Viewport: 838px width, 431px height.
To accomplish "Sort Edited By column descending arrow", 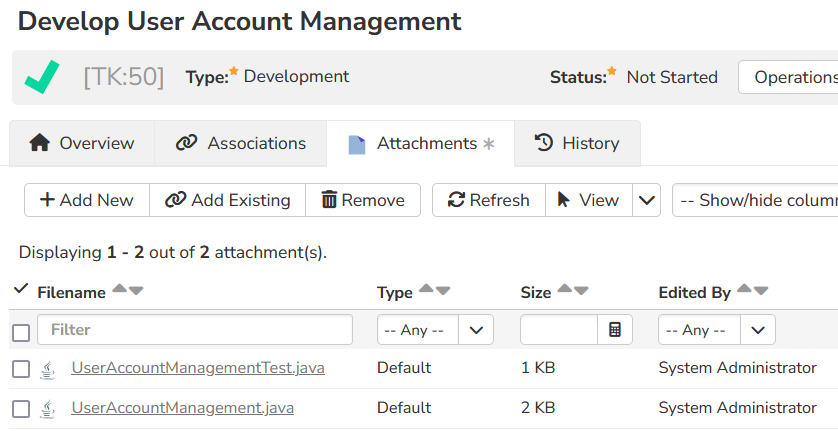I will pyautogui.click(x=761, y=290).
